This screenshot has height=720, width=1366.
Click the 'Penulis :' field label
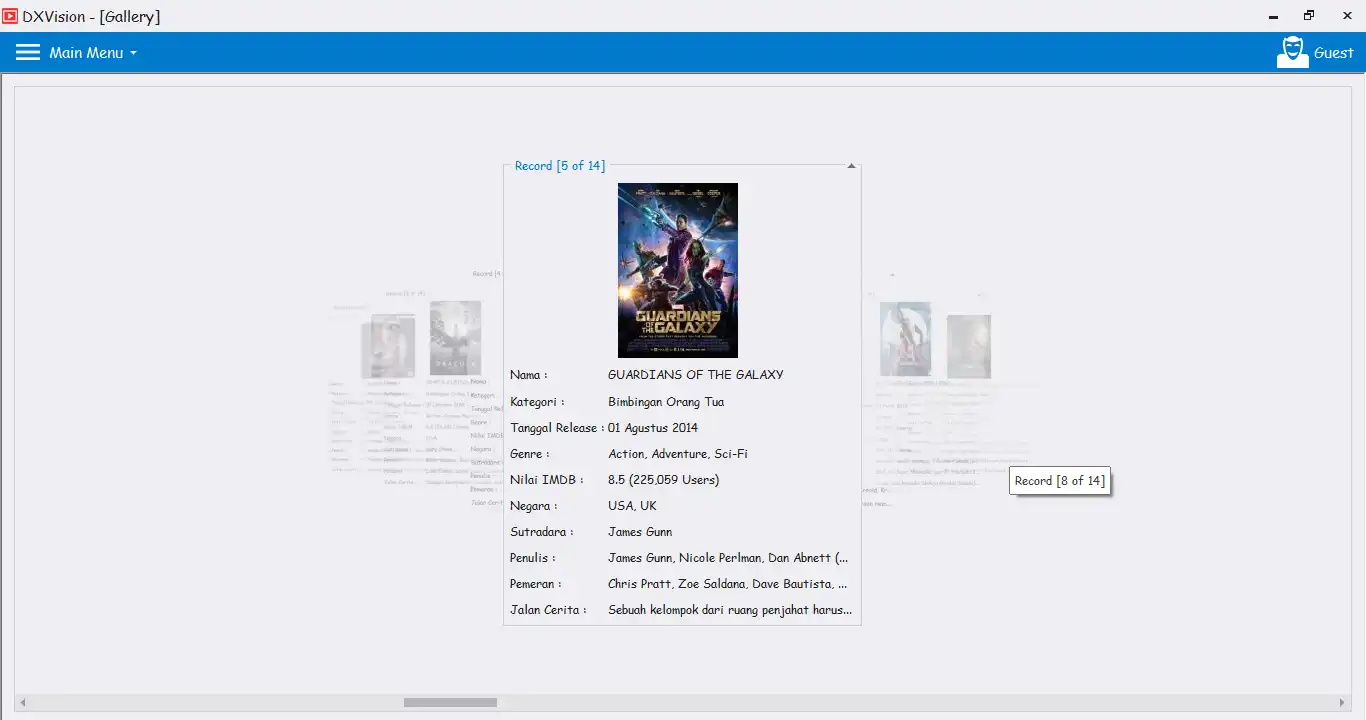[533, 558]
